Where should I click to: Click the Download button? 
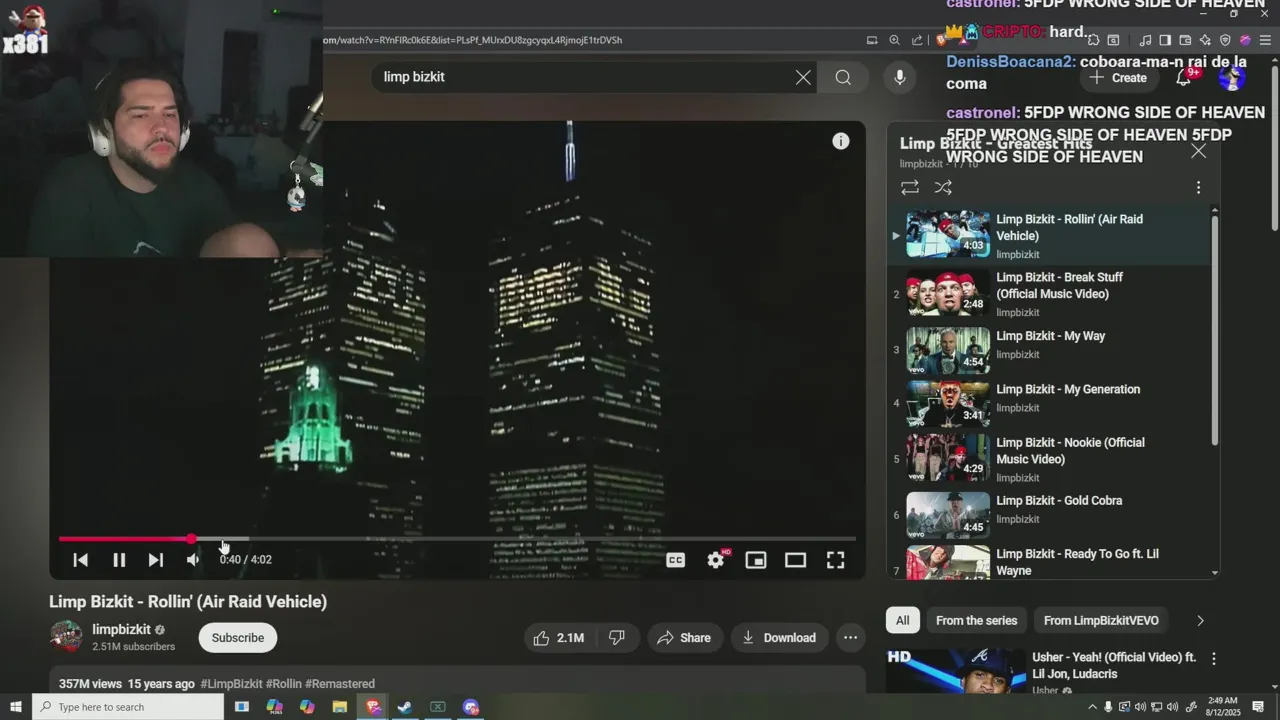[779, 638]
